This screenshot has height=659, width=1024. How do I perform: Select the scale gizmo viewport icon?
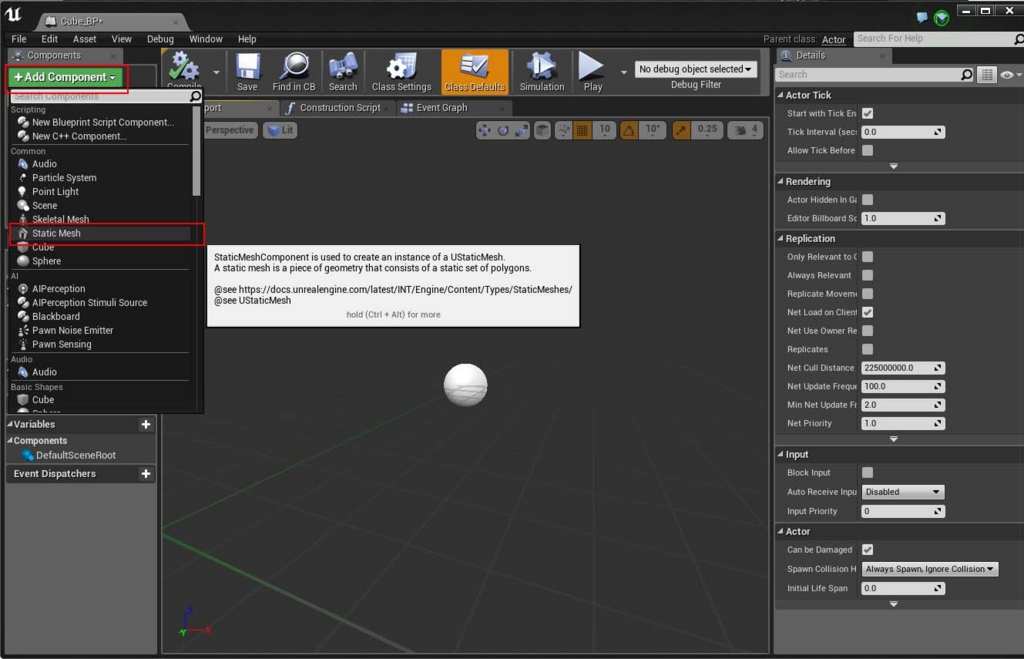522,131
